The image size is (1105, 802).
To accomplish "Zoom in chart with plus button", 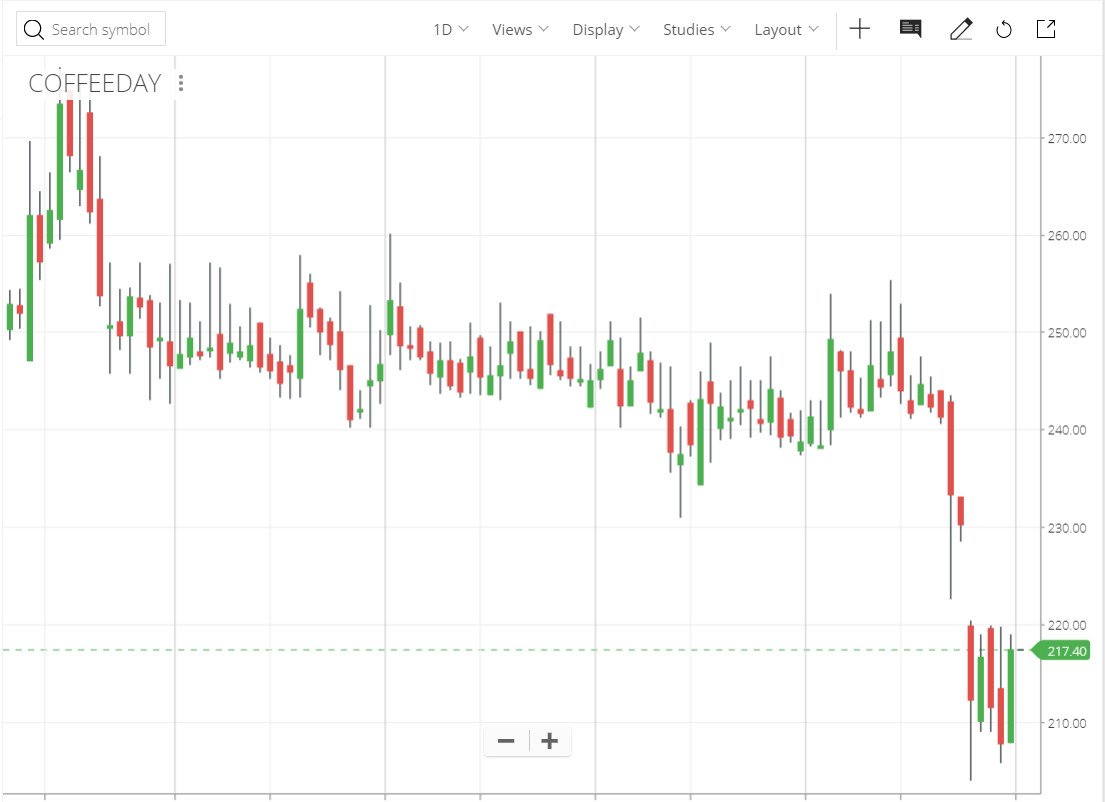I will click(550, 741).
